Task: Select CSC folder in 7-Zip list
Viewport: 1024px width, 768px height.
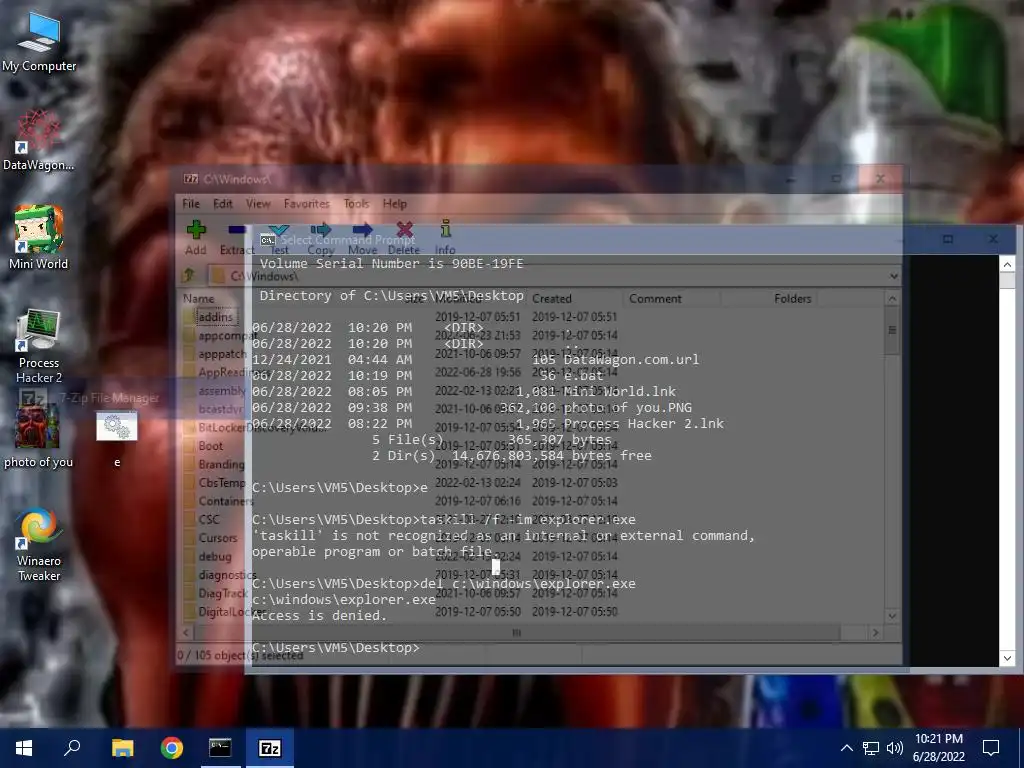Action: click(x=209, y=520)
